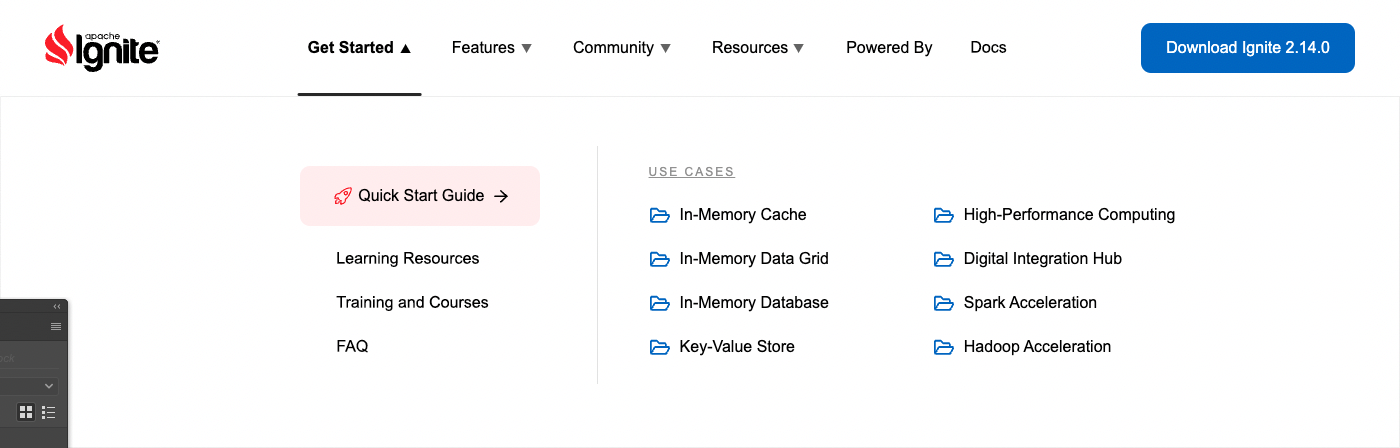Click the folder icon beside In-Memory Cache
The image size is (1400, 448).
(659, 215)
